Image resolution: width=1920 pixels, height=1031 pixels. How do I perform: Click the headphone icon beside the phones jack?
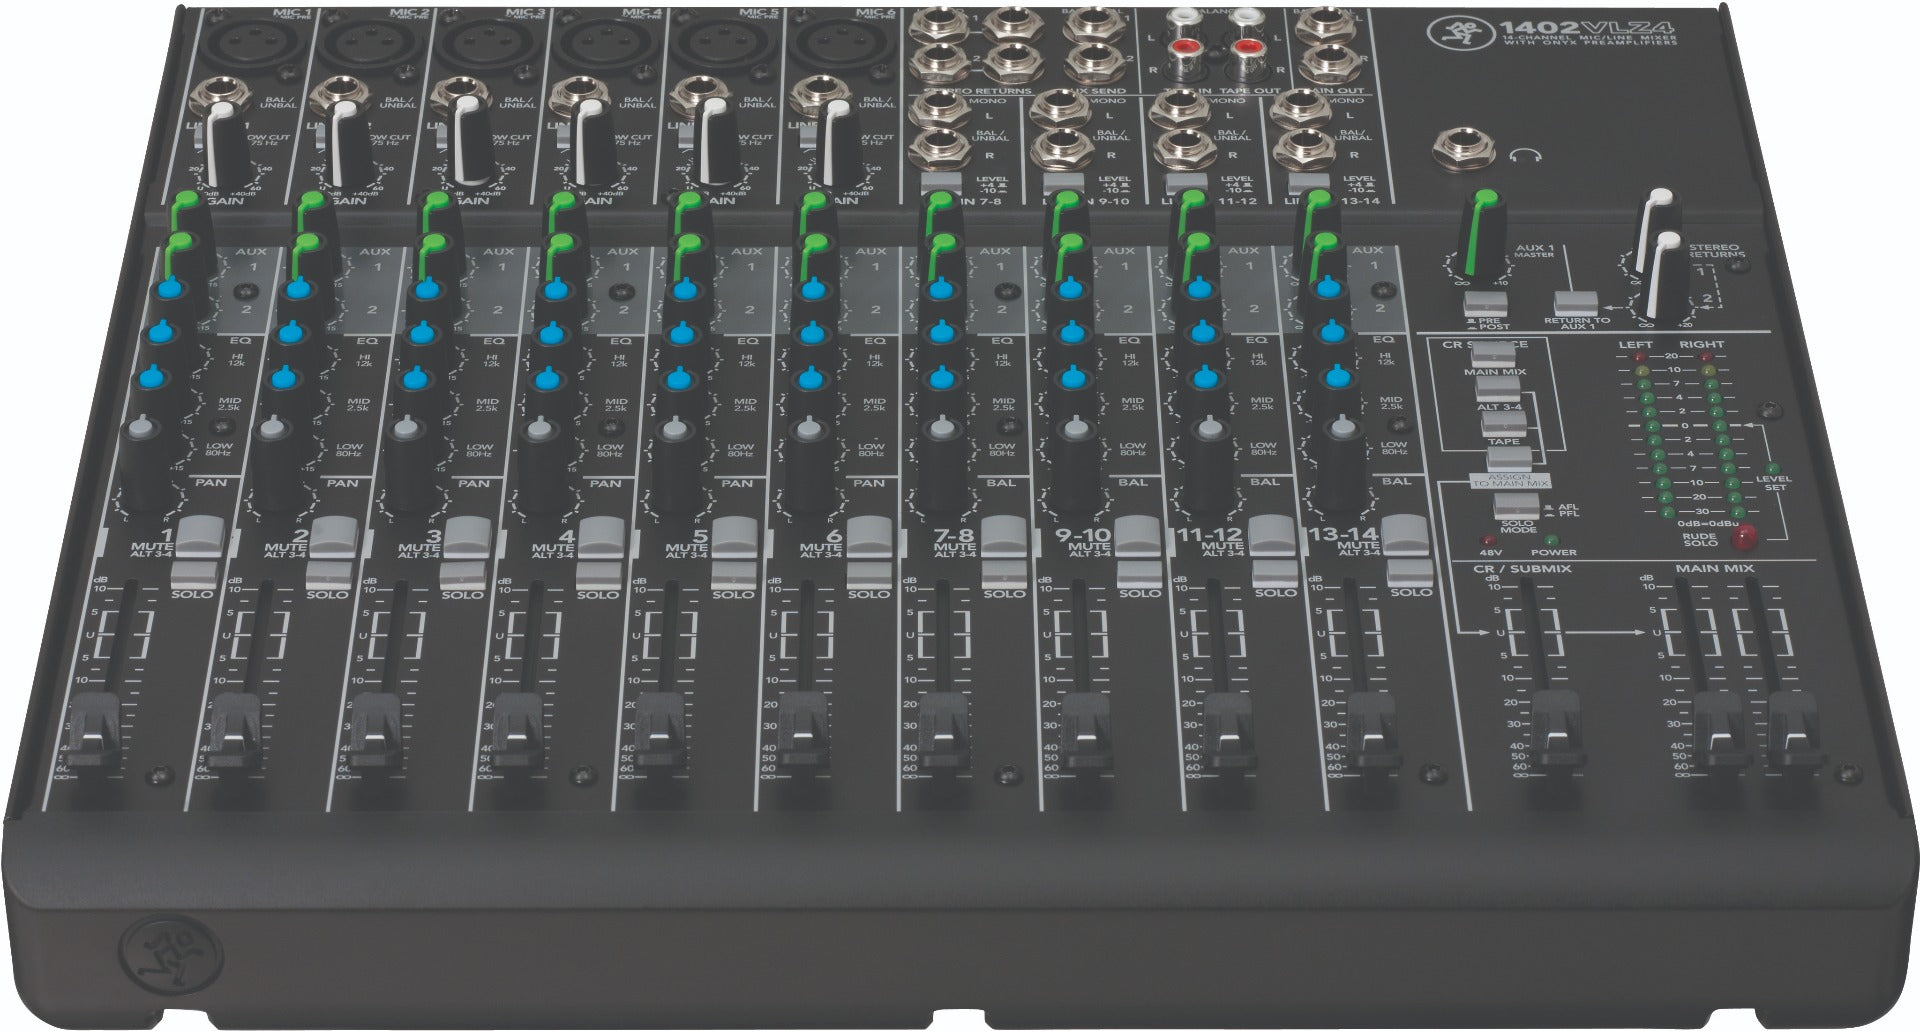coord(1530,155)
